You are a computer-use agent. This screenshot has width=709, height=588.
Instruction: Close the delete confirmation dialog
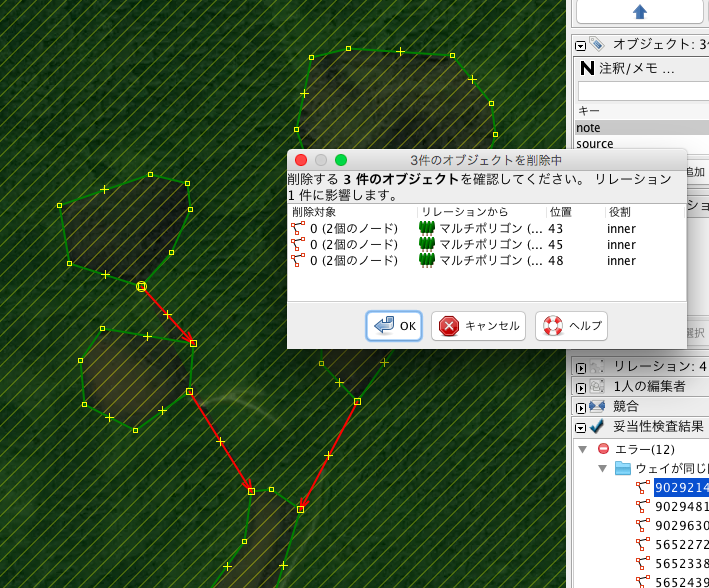[x=301, y=160]
